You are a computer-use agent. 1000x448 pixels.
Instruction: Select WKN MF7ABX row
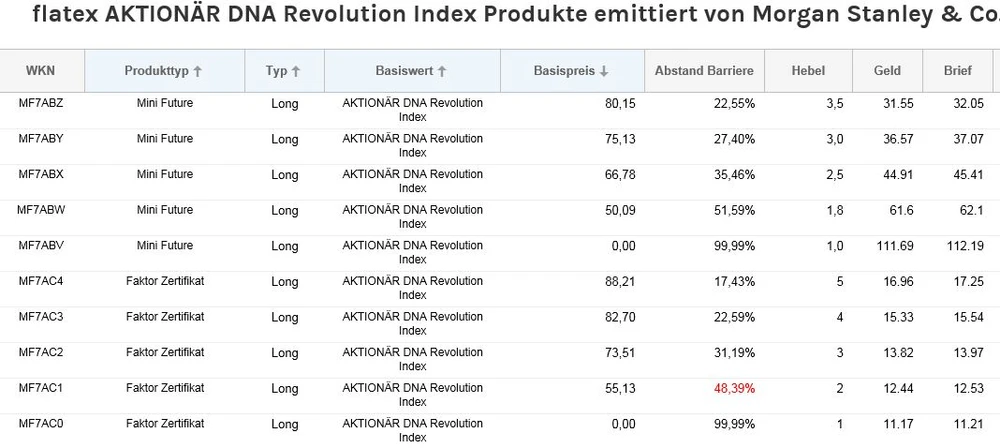point(41,174)
